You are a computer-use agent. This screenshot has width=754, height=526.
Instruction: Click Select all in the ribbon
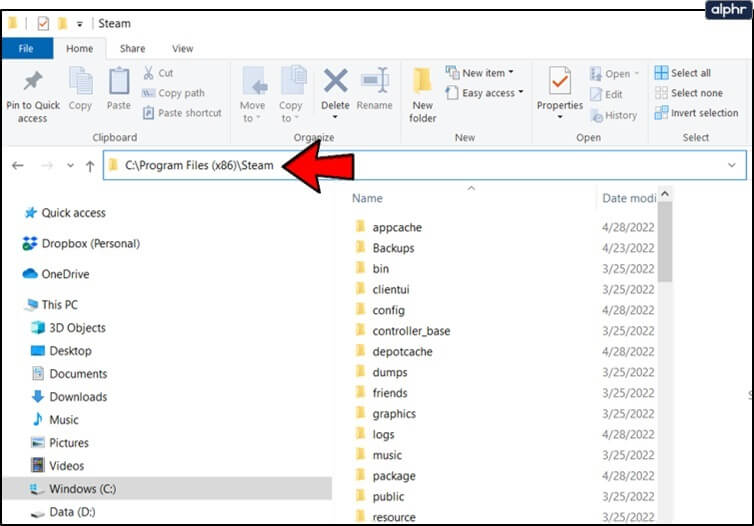pyautogui.click(x=683, y=73)
